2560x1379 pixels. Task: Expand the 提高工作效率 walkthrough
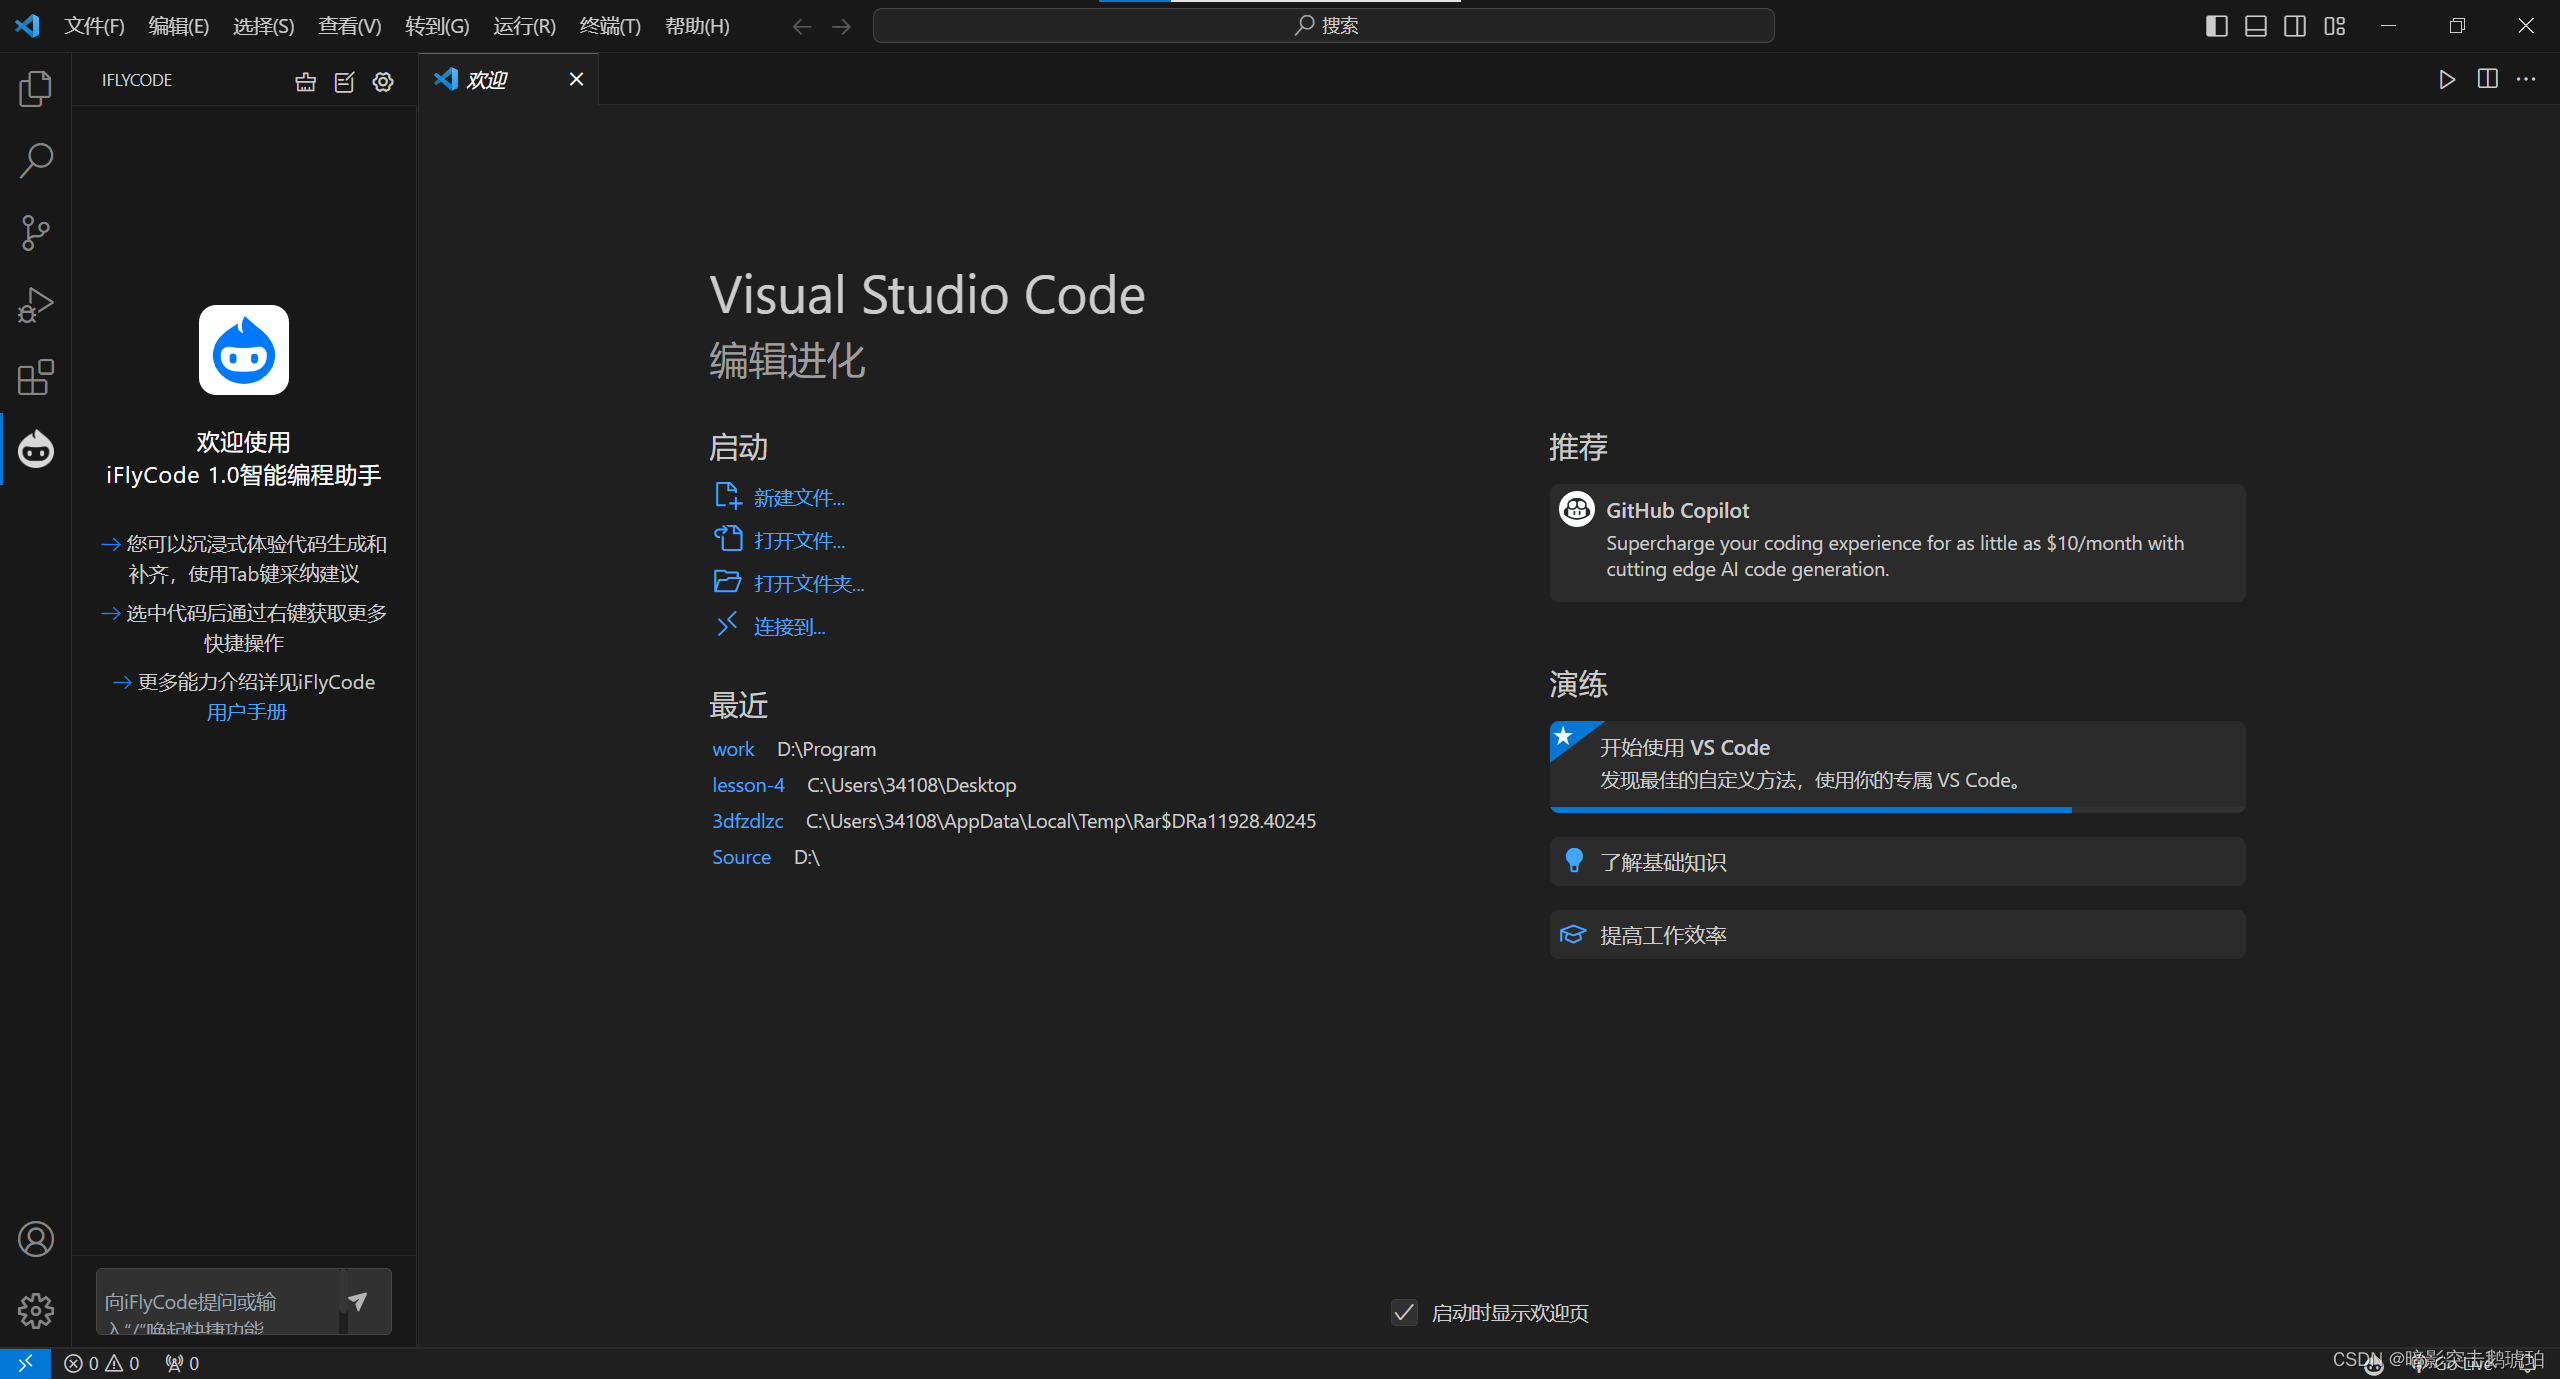point(1896,935)
